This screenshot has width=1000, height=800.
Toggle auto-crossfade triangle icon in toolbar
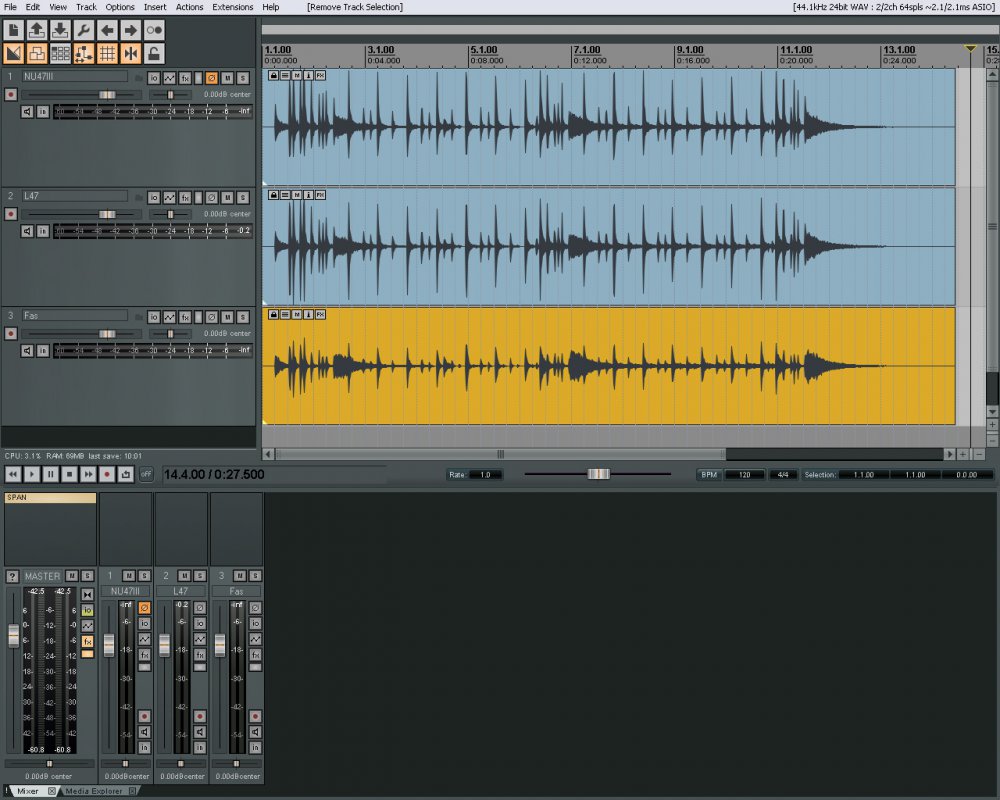click(13, 54)
